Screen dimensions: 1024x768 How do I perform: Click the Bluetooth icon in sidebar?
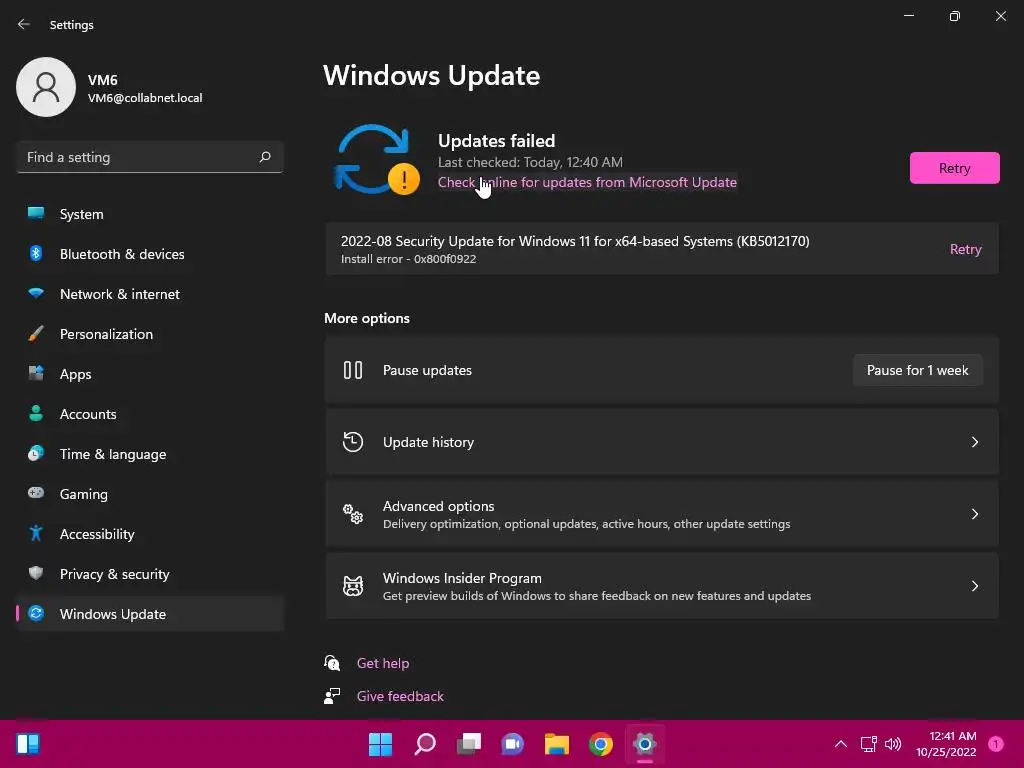36,253
